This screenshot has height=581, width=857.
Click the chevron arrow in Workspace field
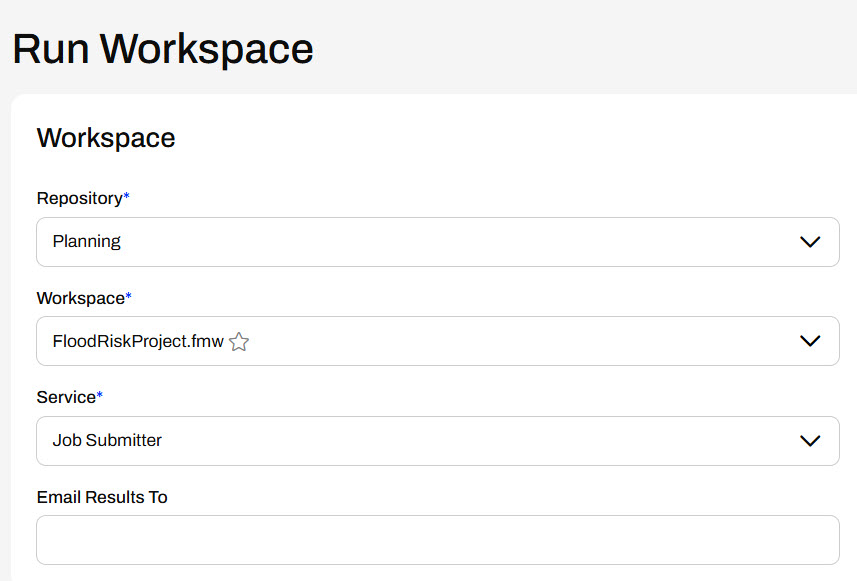[x=810, y=341]
